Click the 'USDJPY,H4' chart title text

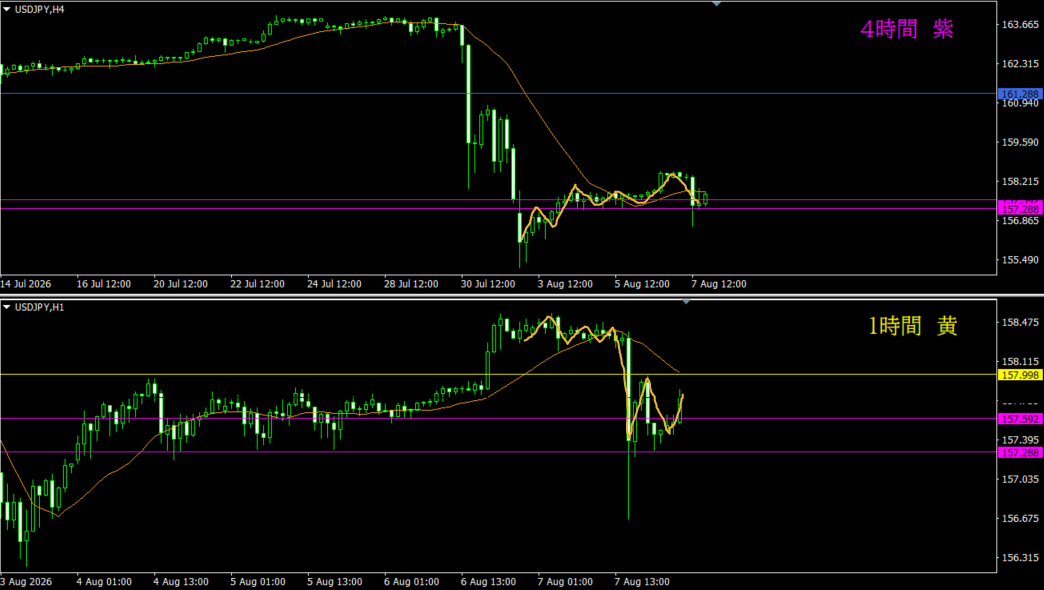point(39,9)
